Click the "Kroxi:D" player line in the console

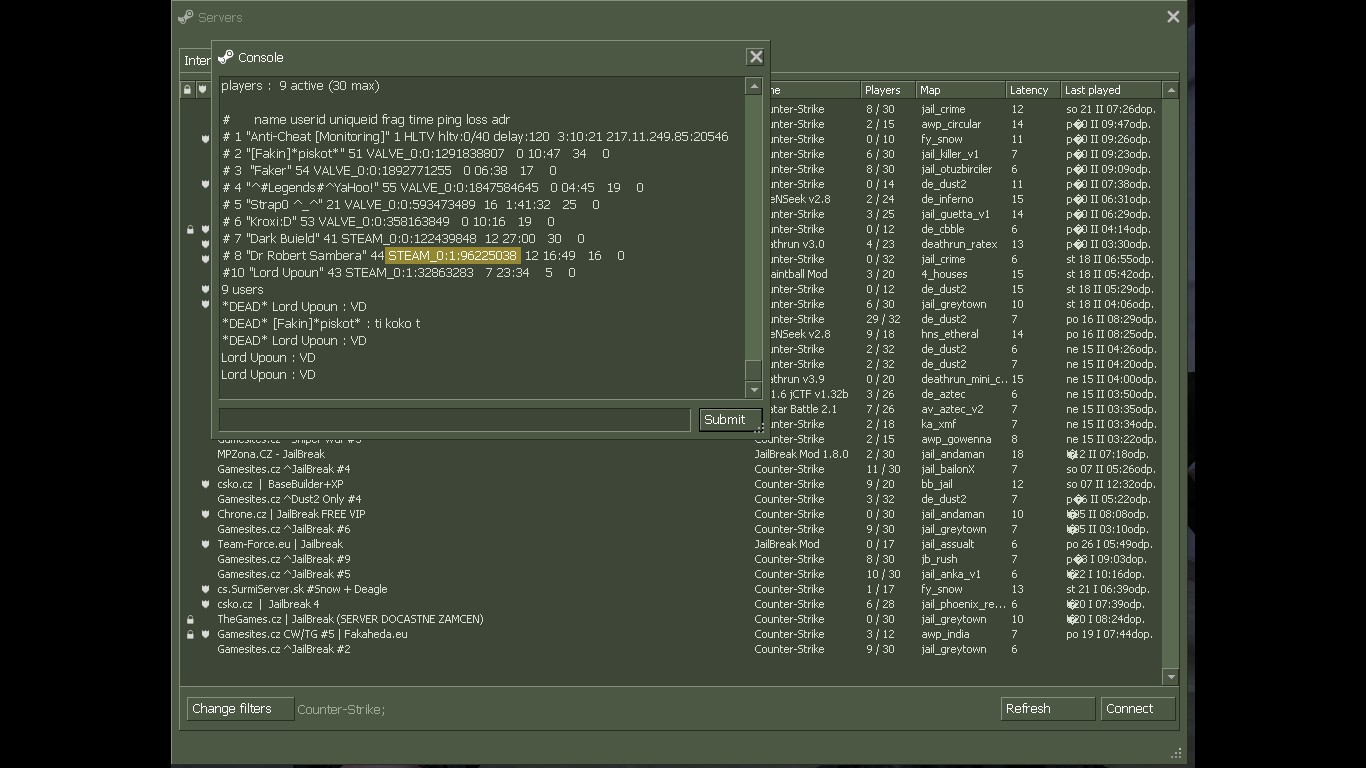[x=388, y=222]
